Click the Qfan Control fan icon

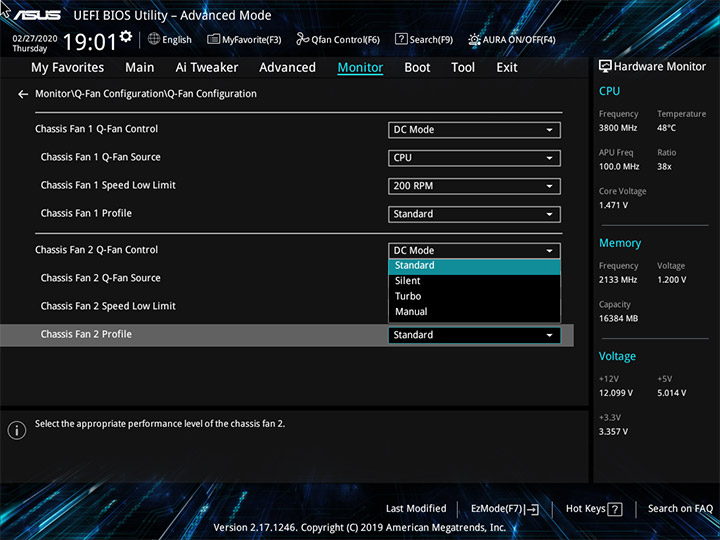point(303,39)
